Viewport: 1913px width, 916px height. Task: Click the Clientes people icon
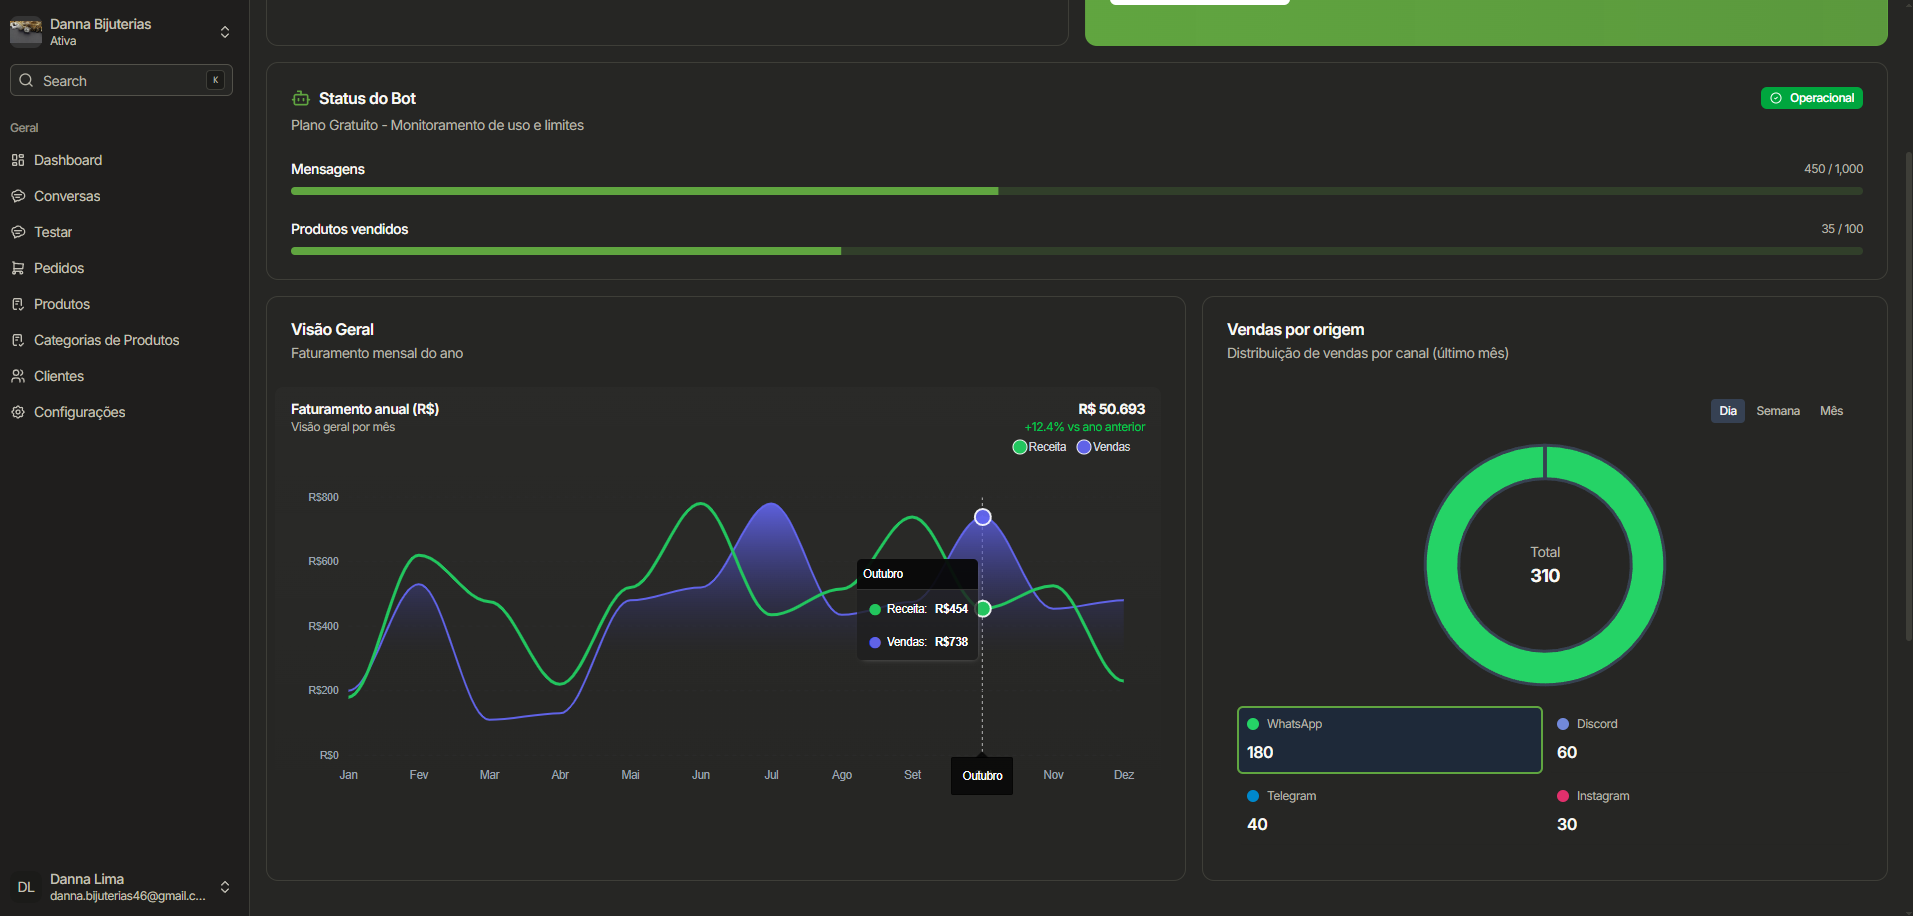pyautogui.click(x=18, y=376)
